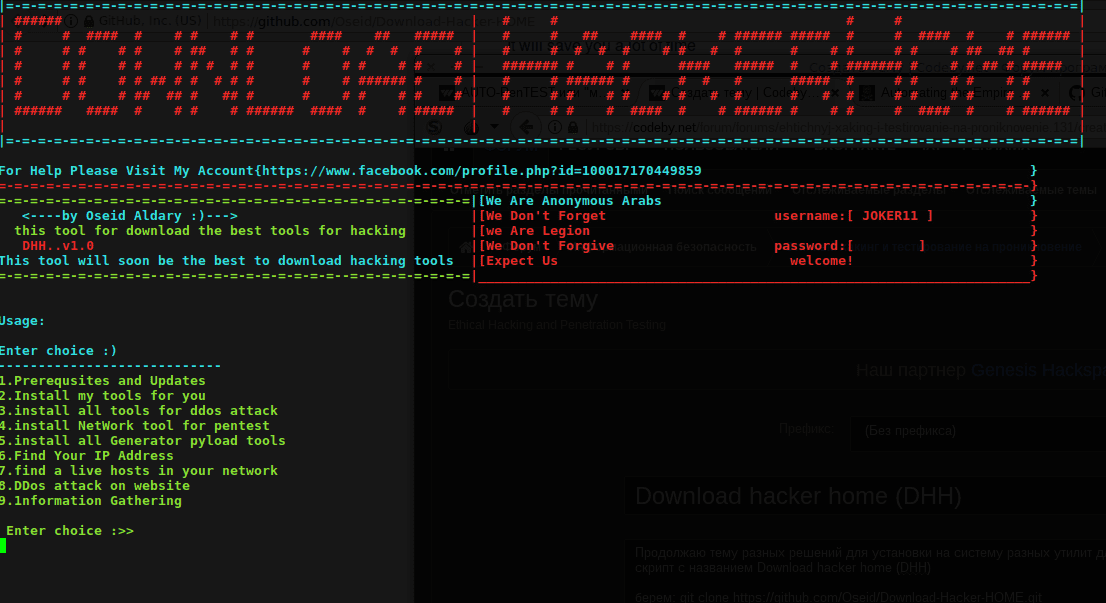Screen dimensions: 1106x603
Task: Close the 'Создать тему | Codeby' browser tab
Action: point(835,92)
